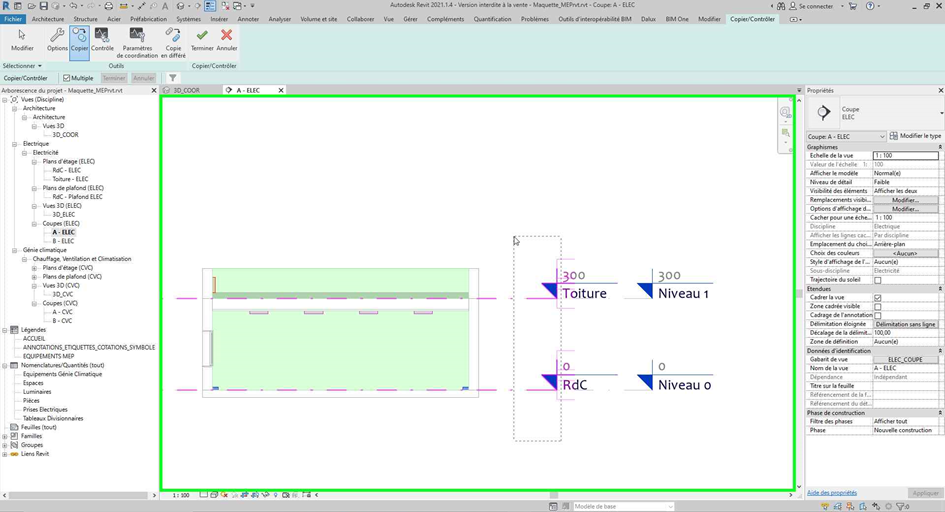Select the Modifier arrow tool
The width and height of the screenshot is (945, 512).
tap(22, 40)
